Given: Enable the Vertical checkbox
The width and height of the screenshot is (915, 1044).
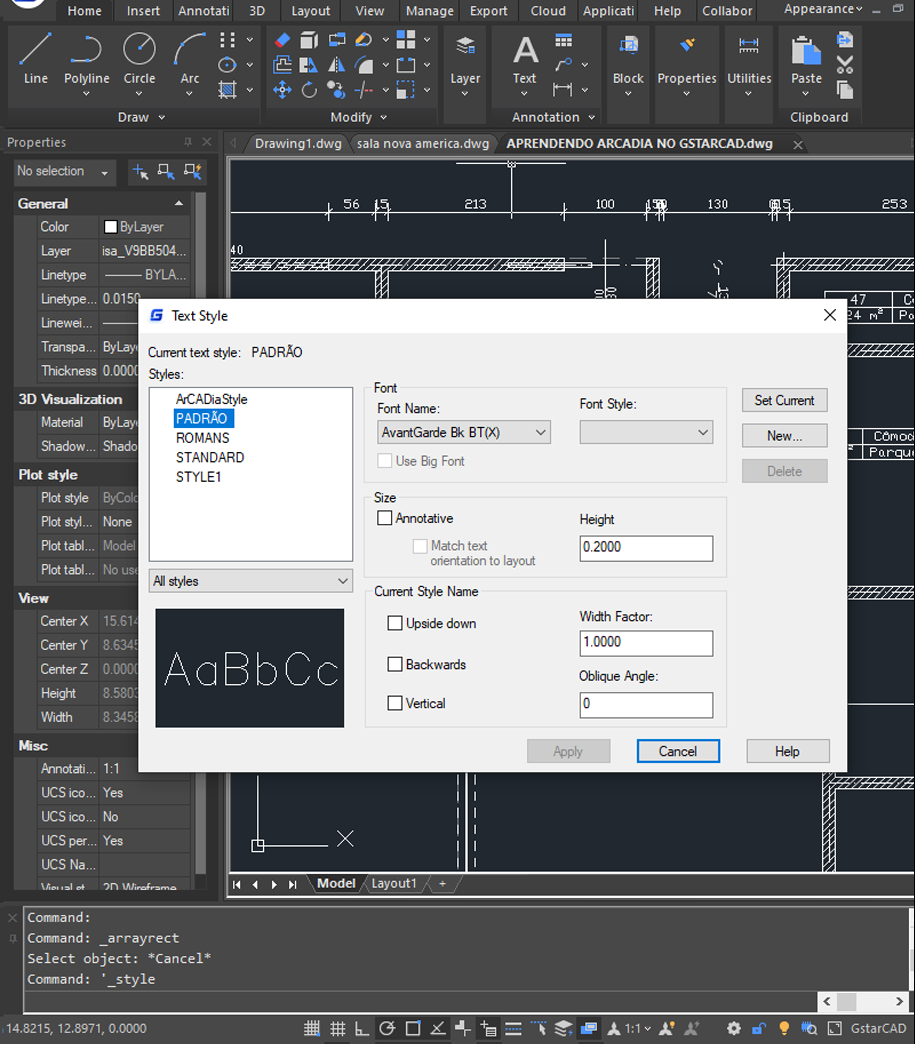Looking at the screenshot, I should pyautogui.click(x=395, y=703).
